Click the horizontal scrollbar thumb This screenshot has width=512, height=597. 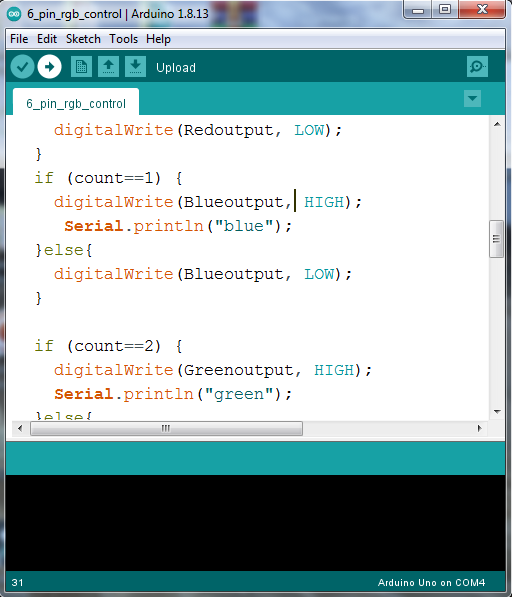click(x=166, y=428)
